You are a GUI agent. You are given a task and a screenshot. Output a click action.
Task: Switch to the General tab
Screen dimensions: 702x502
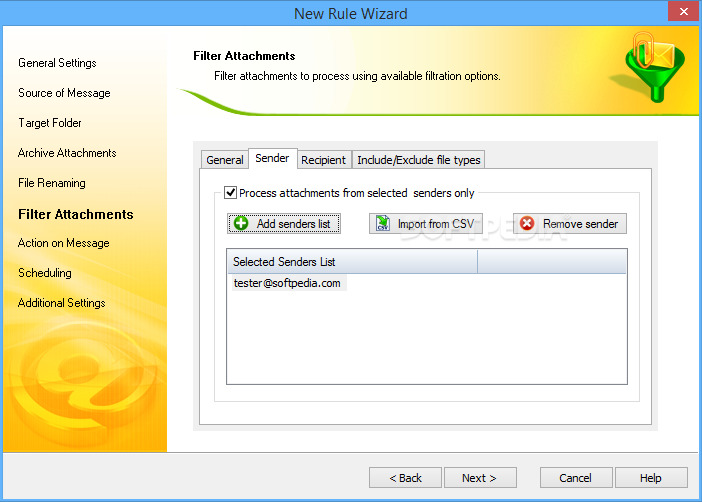click(224, 160)
